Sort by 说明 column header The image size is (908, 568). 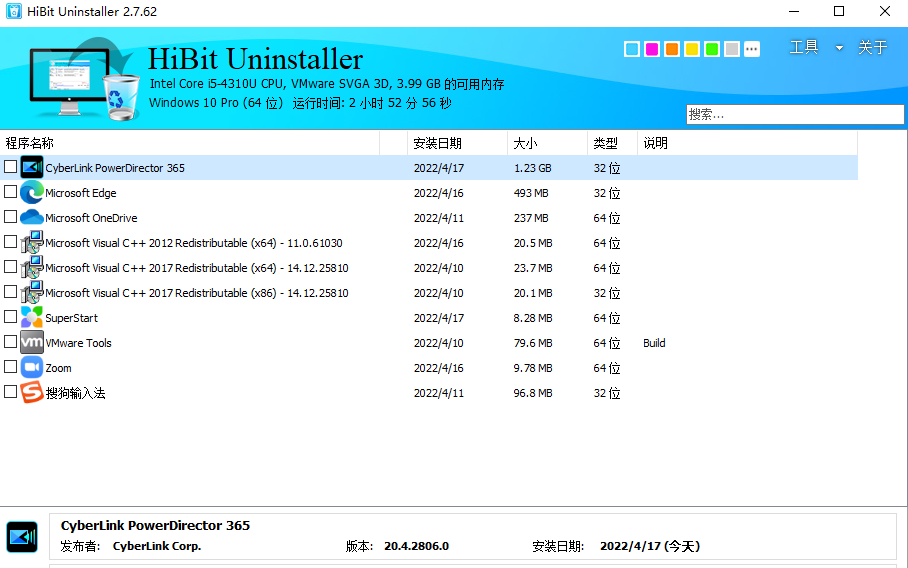point(747,143)
